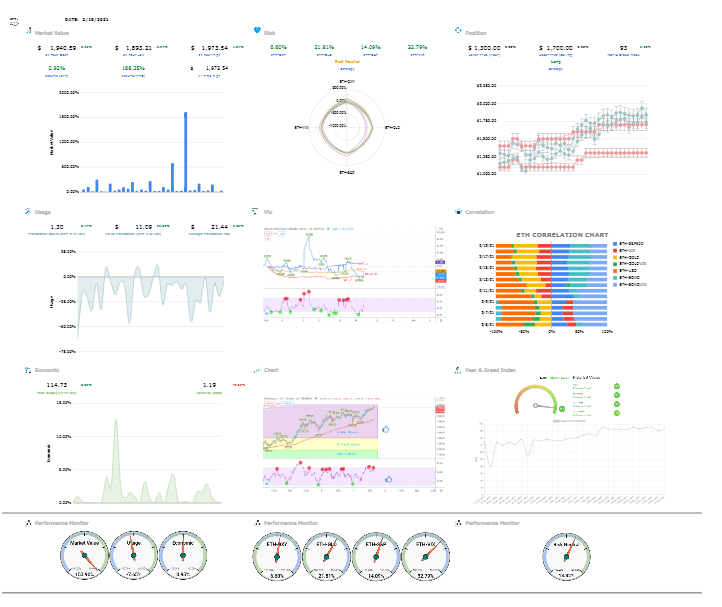Click the Economic gauge
The image size is (722, 607).
[183, 556]
